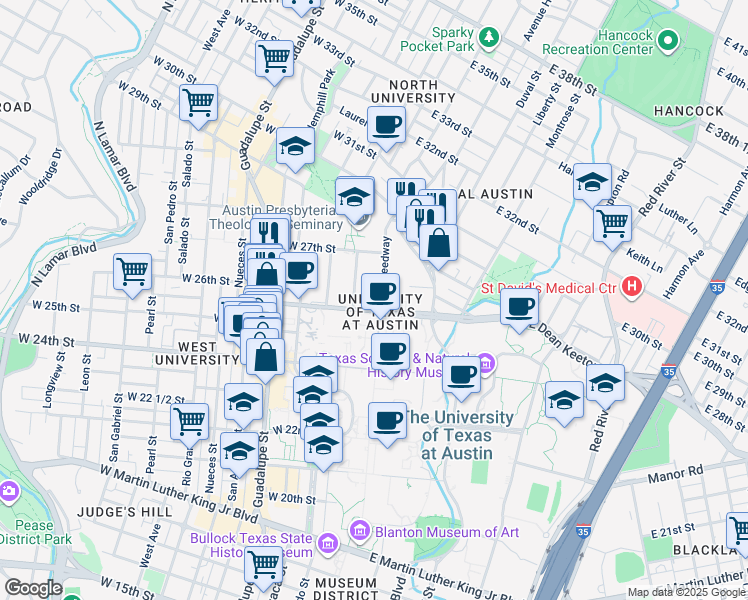Screen dimensions: 748x600
Task: Select the shopping cart marker by Keith Ln
Action: click(x=612, y=222)
